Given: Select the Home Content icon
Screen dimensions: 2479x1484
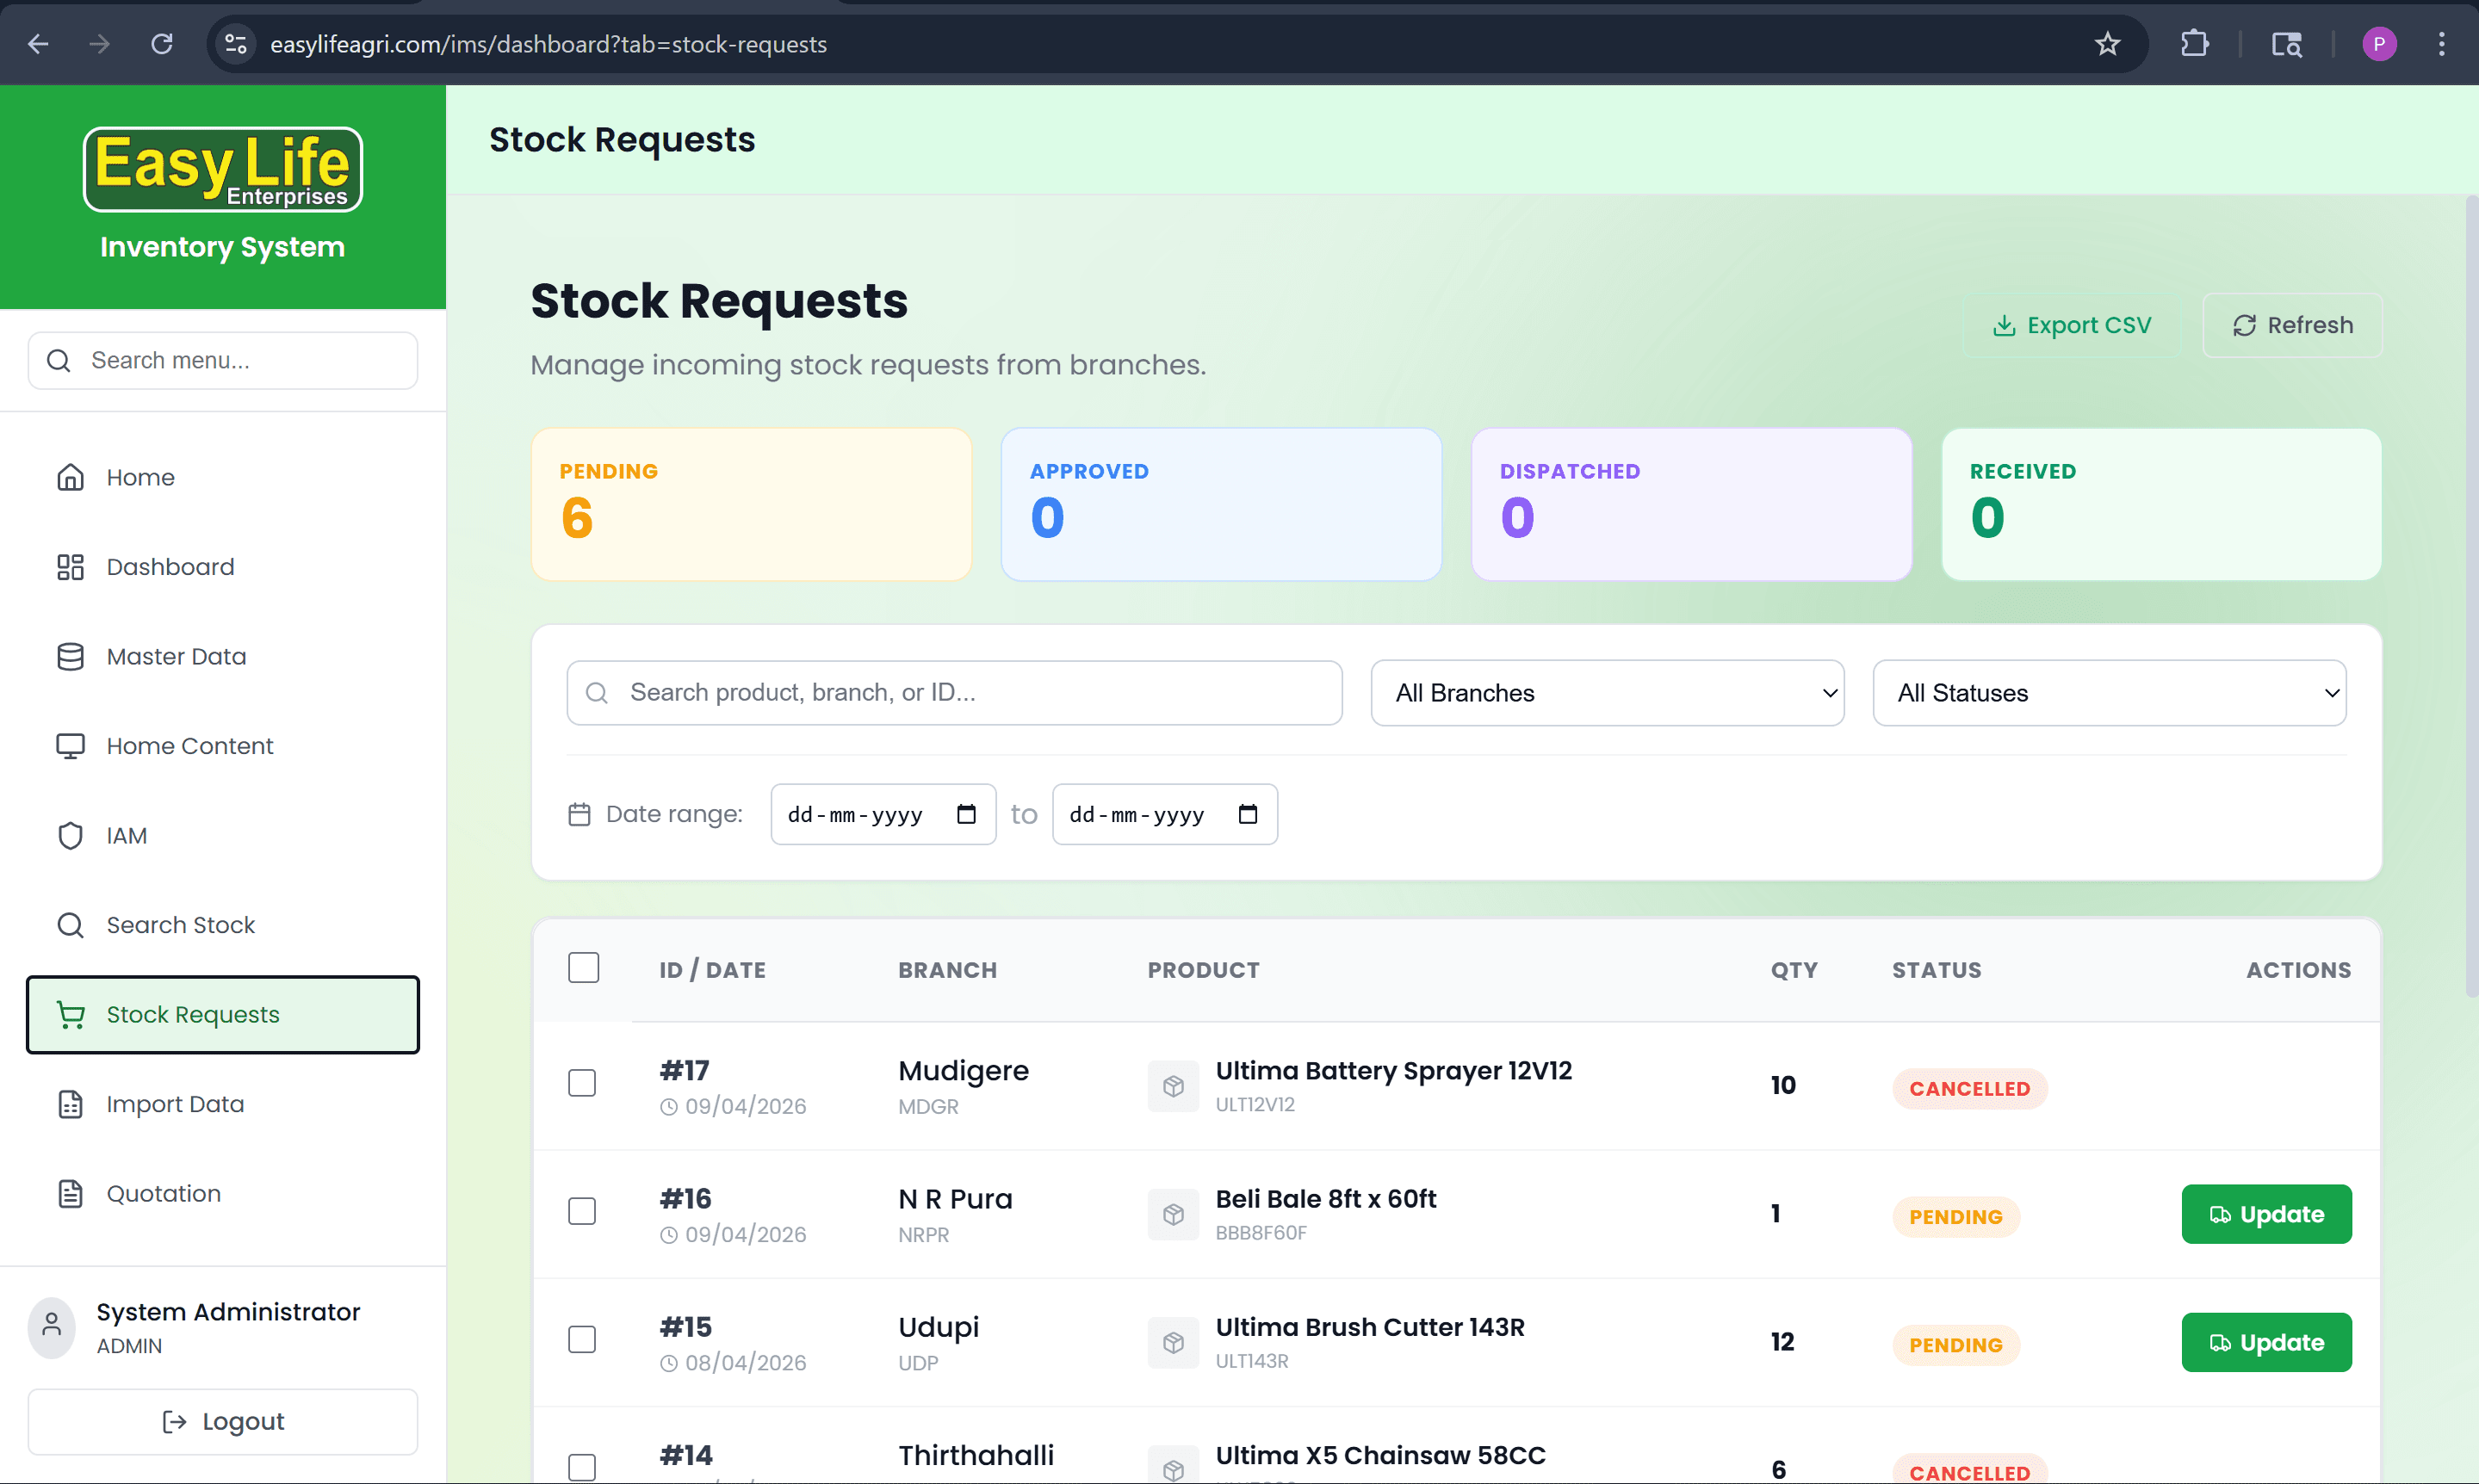Looking at the screenshot, I should pyautogui.click(x=69, y=745).
